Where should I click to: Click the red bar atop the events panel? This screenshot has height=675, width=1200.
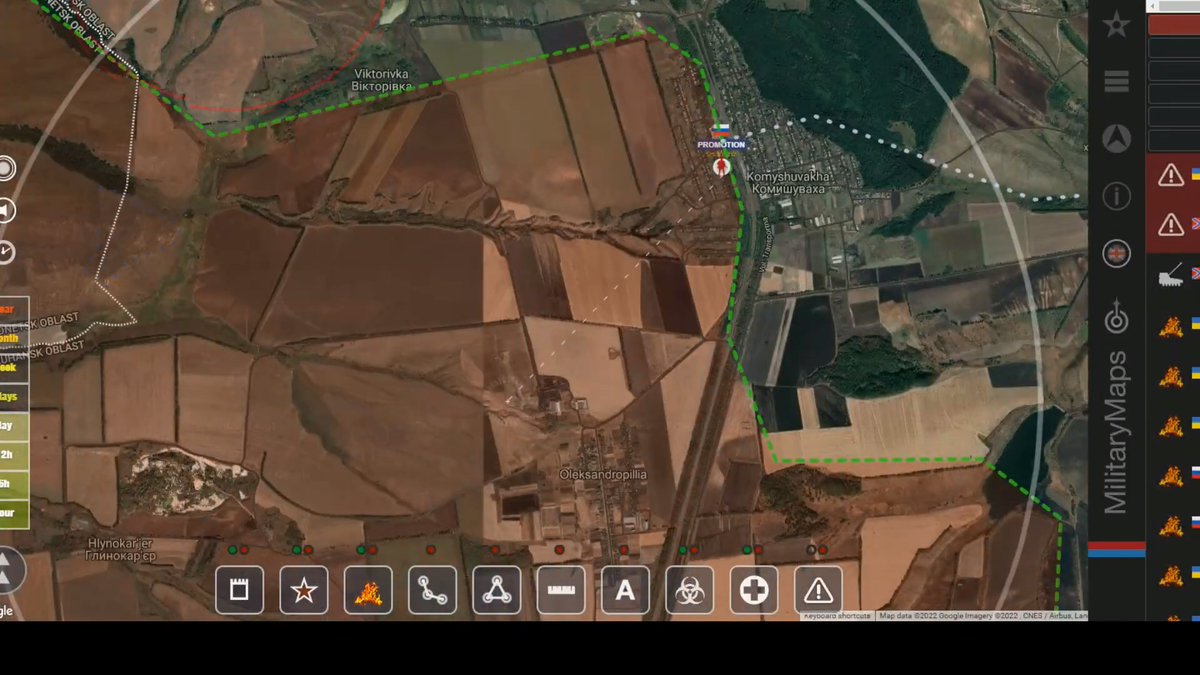(1174, 25)
